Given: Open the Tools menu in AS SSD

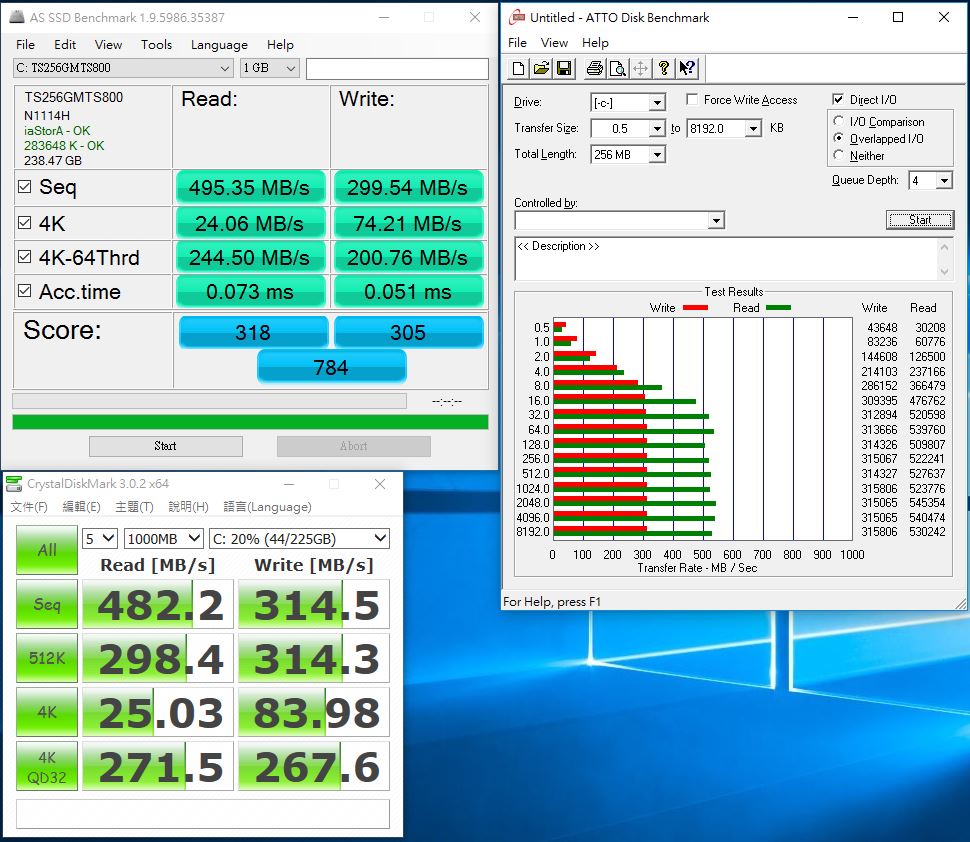Looking at the screenshot, I should coord(156,44).
